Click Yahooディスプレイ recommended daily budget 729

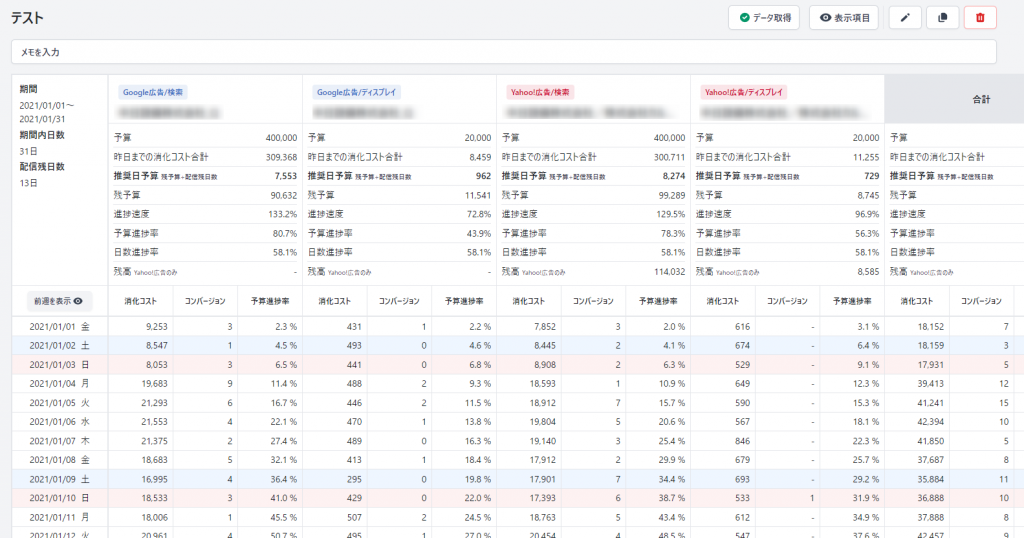[x=872, y=176]
